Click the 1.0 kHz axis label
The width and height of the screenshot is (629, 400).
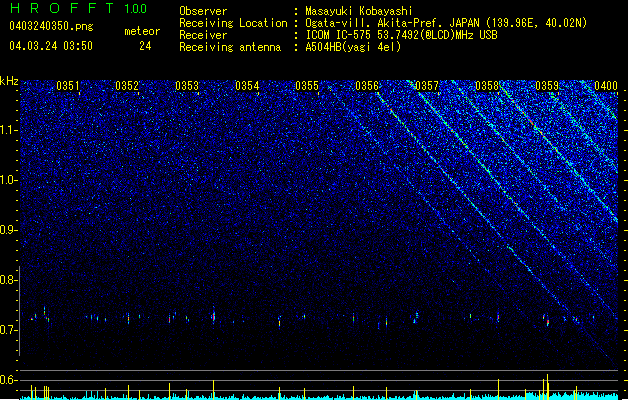pyautogui.click(x=9, y=180)
